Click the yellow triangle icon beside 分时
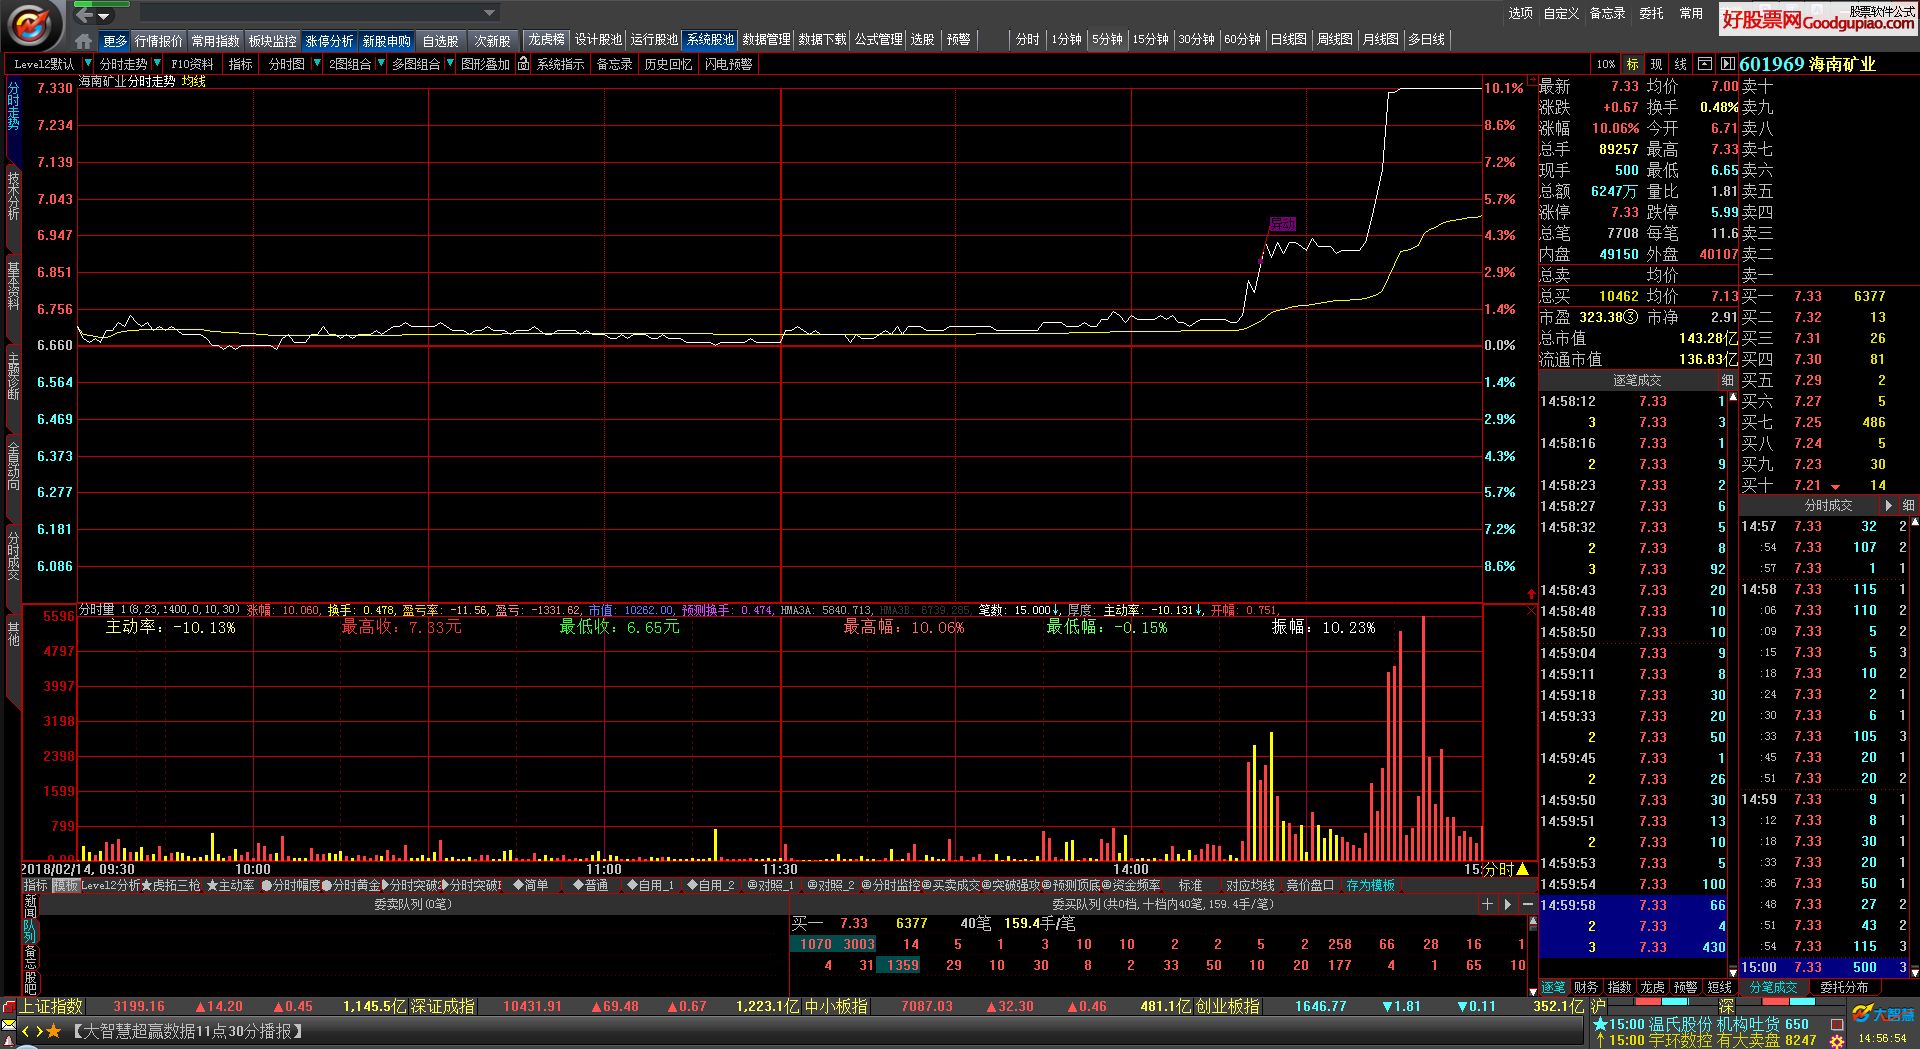This screenshot has width=1920, height=1049. point(1523,869)
